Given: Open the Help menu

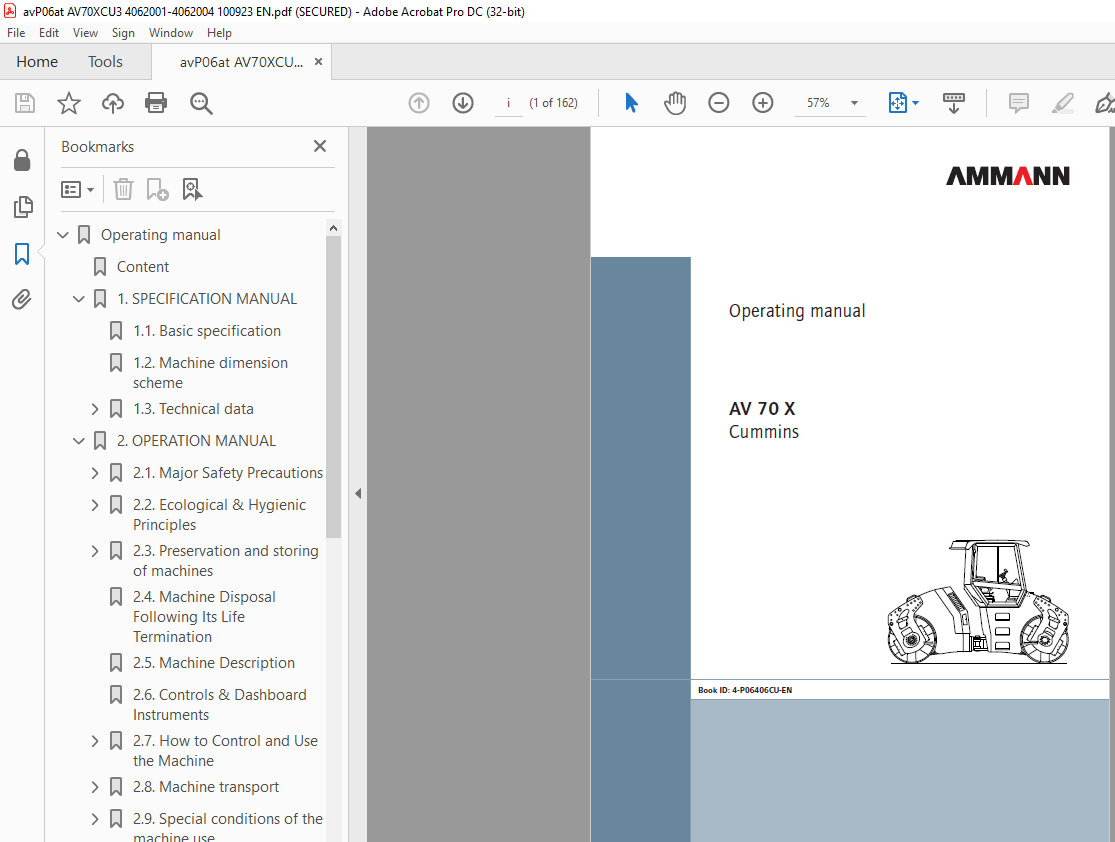Looking at the screenshot, I should (219, 33).
